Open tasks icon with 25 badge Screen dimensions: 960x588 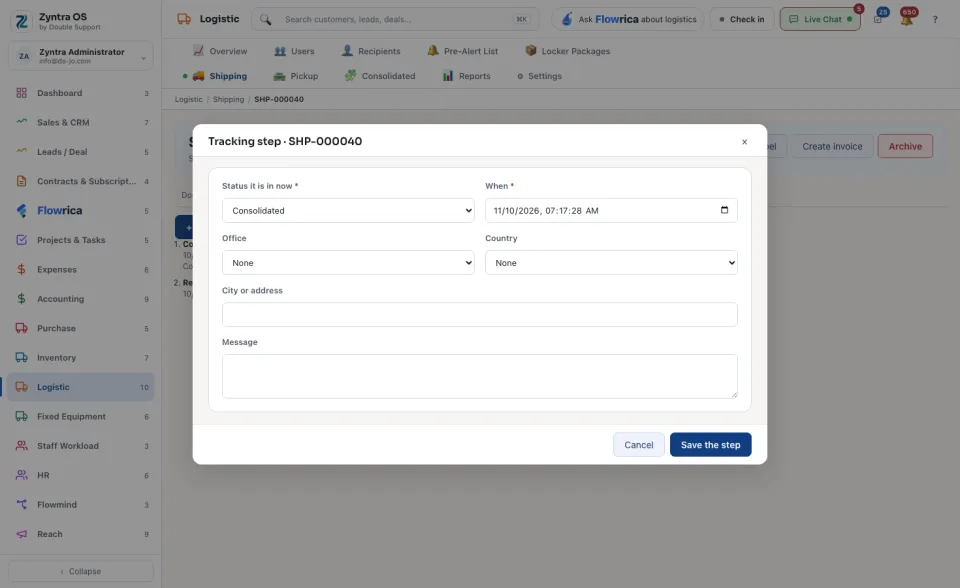point(879,18)
